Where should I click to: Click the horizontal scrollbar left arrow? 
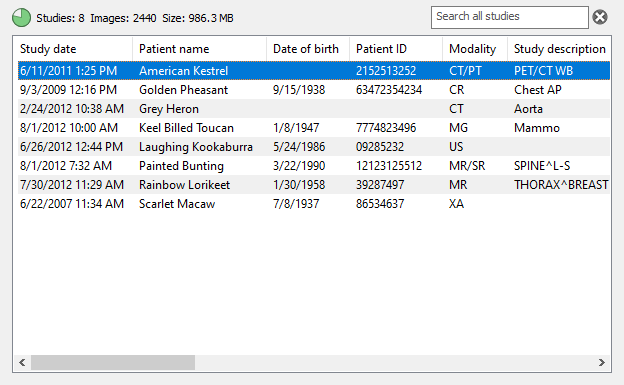pos(22,362)
